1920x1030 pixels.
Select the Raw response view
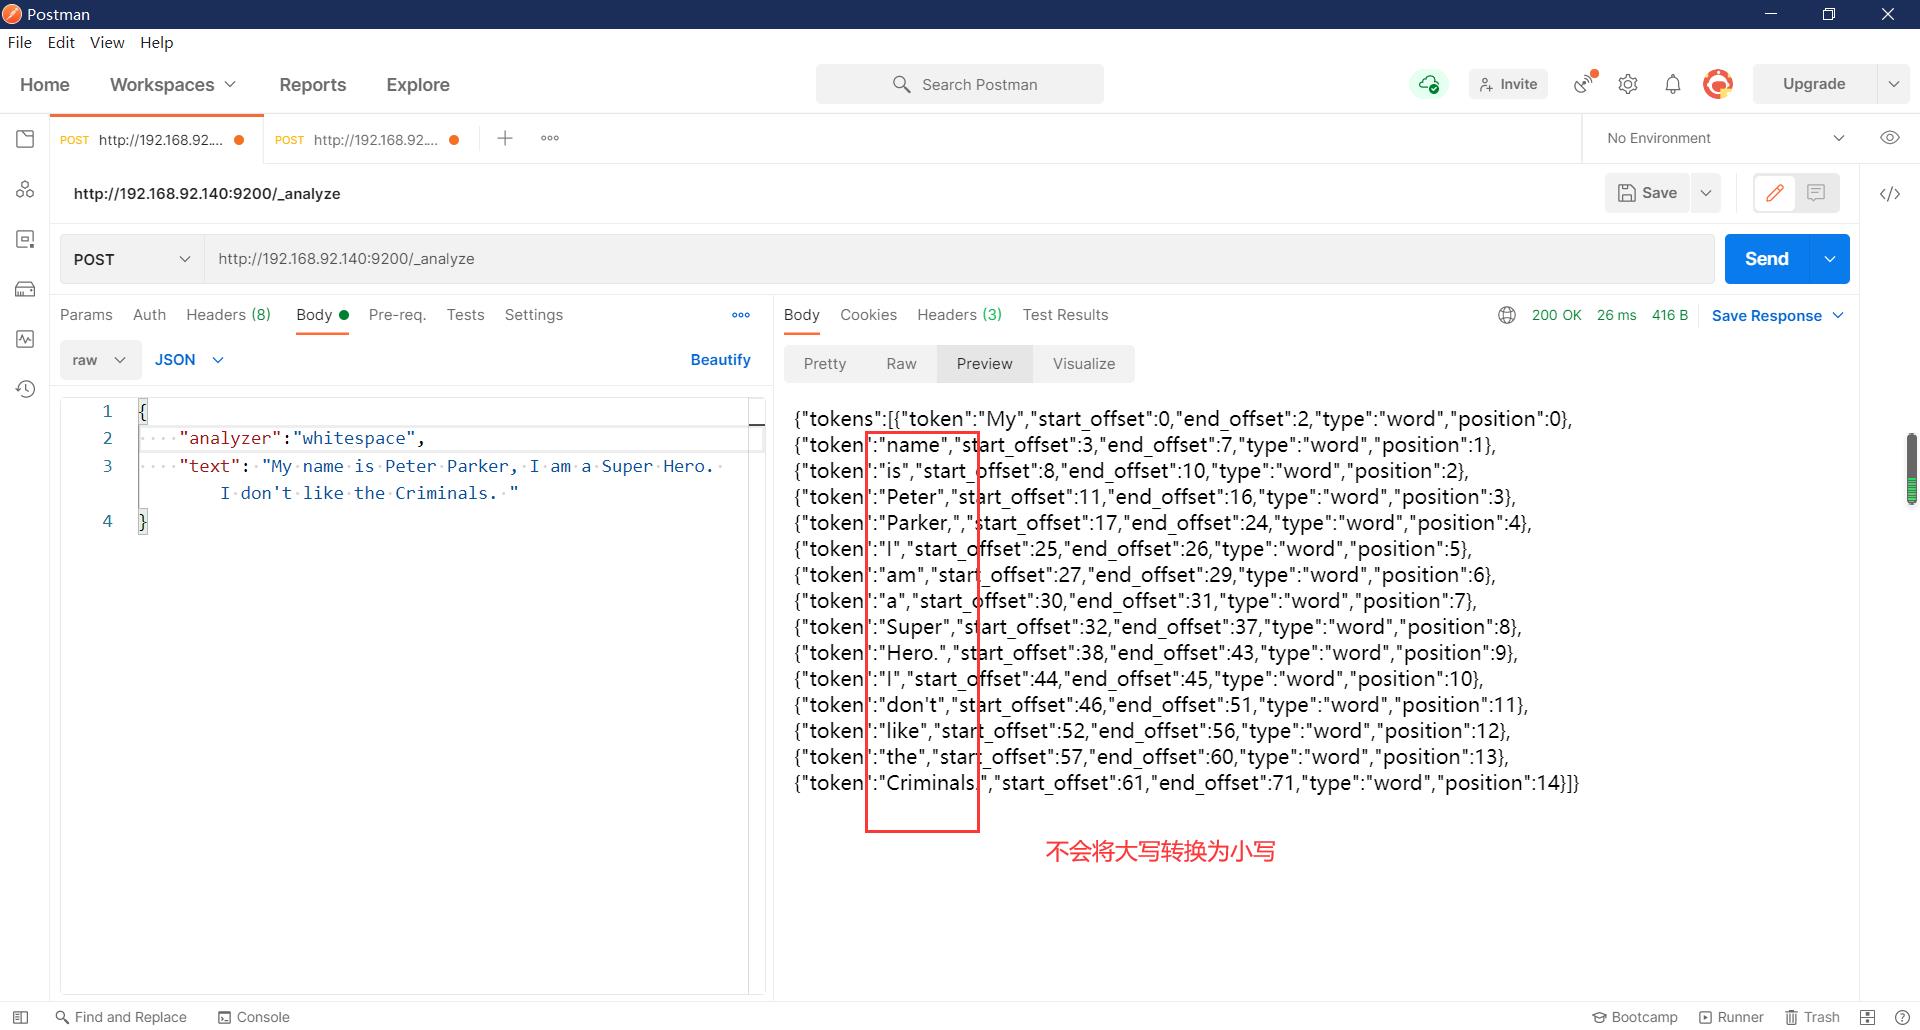[x=901, y=364]
